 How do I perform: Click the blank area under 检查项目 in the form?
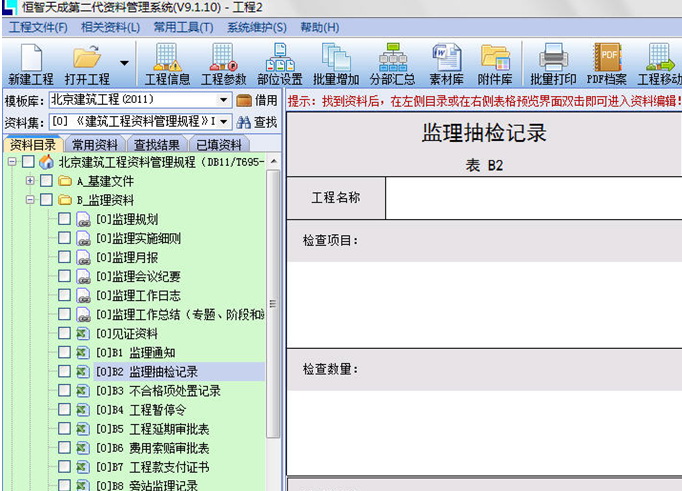point(484,304)
